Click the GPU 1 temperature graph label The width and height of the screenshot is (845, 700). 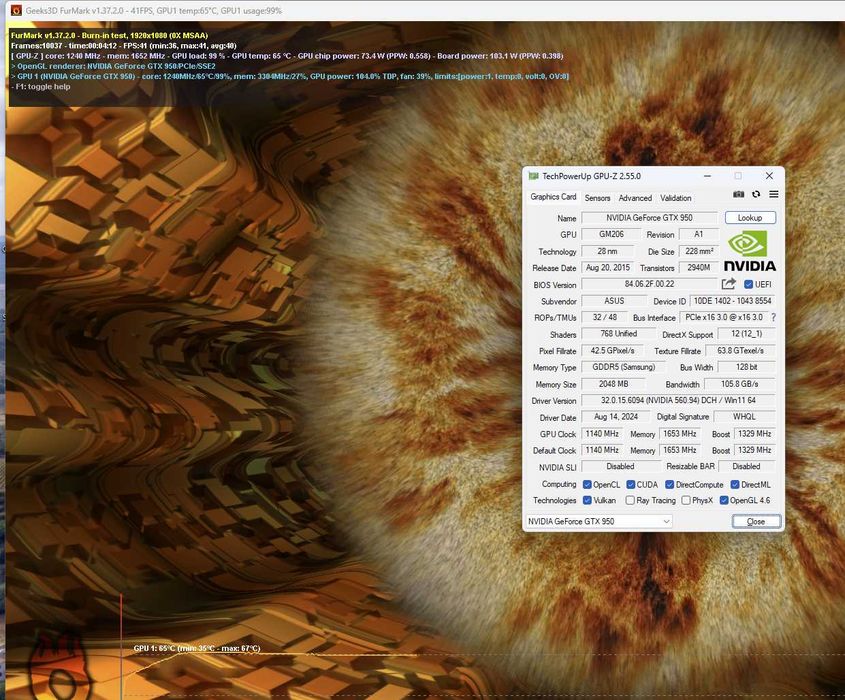197,648
